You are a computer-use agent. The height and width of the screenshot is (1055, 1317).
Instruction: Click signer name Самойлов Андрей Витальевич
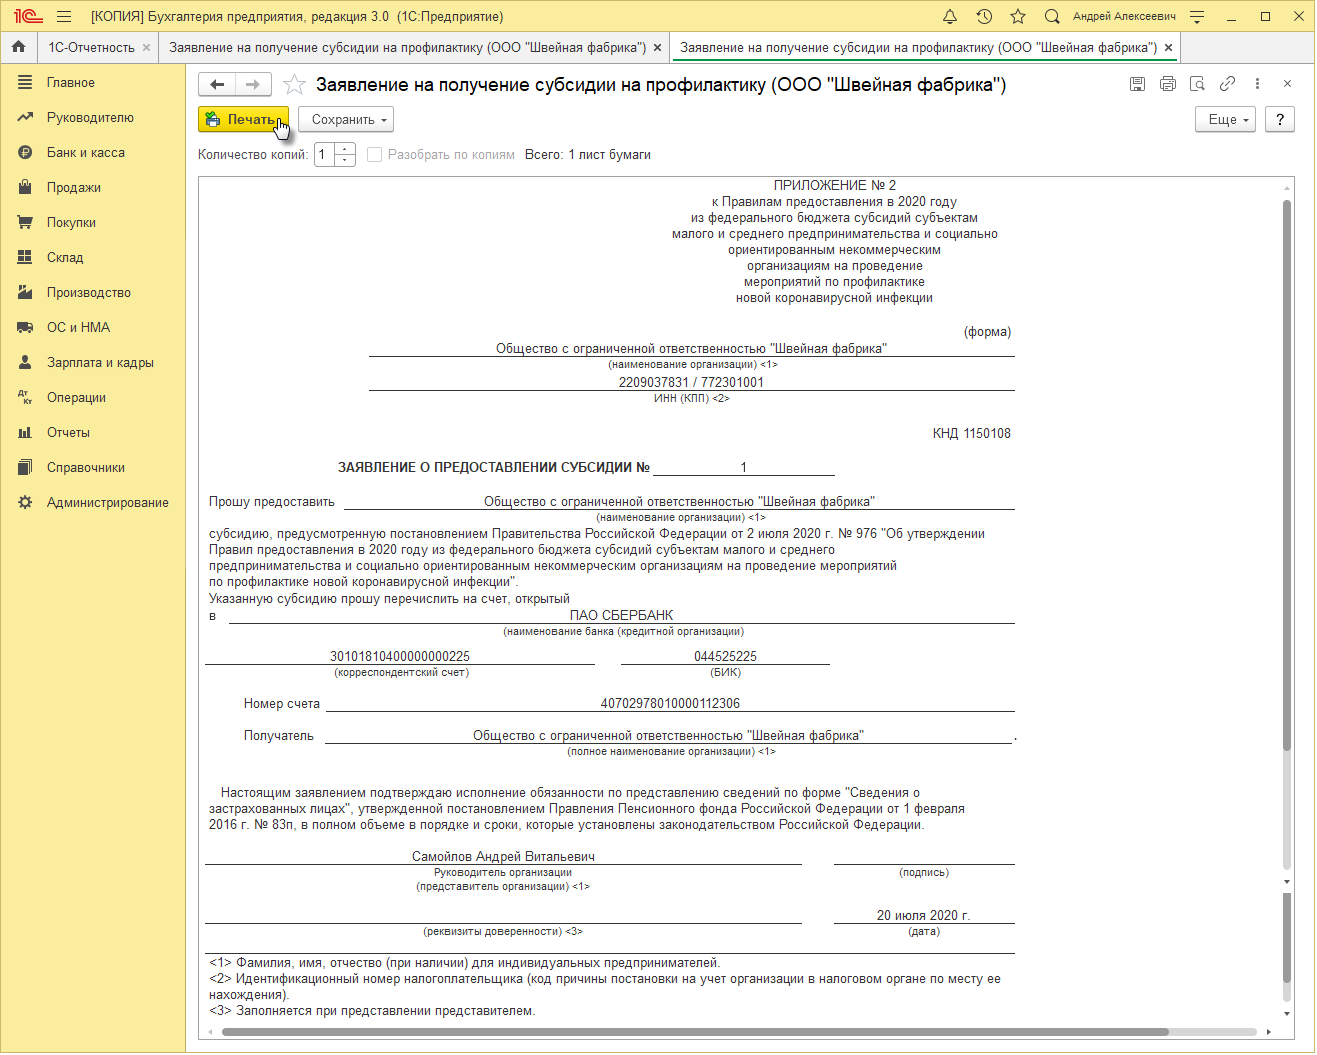[x=503, y=856]
